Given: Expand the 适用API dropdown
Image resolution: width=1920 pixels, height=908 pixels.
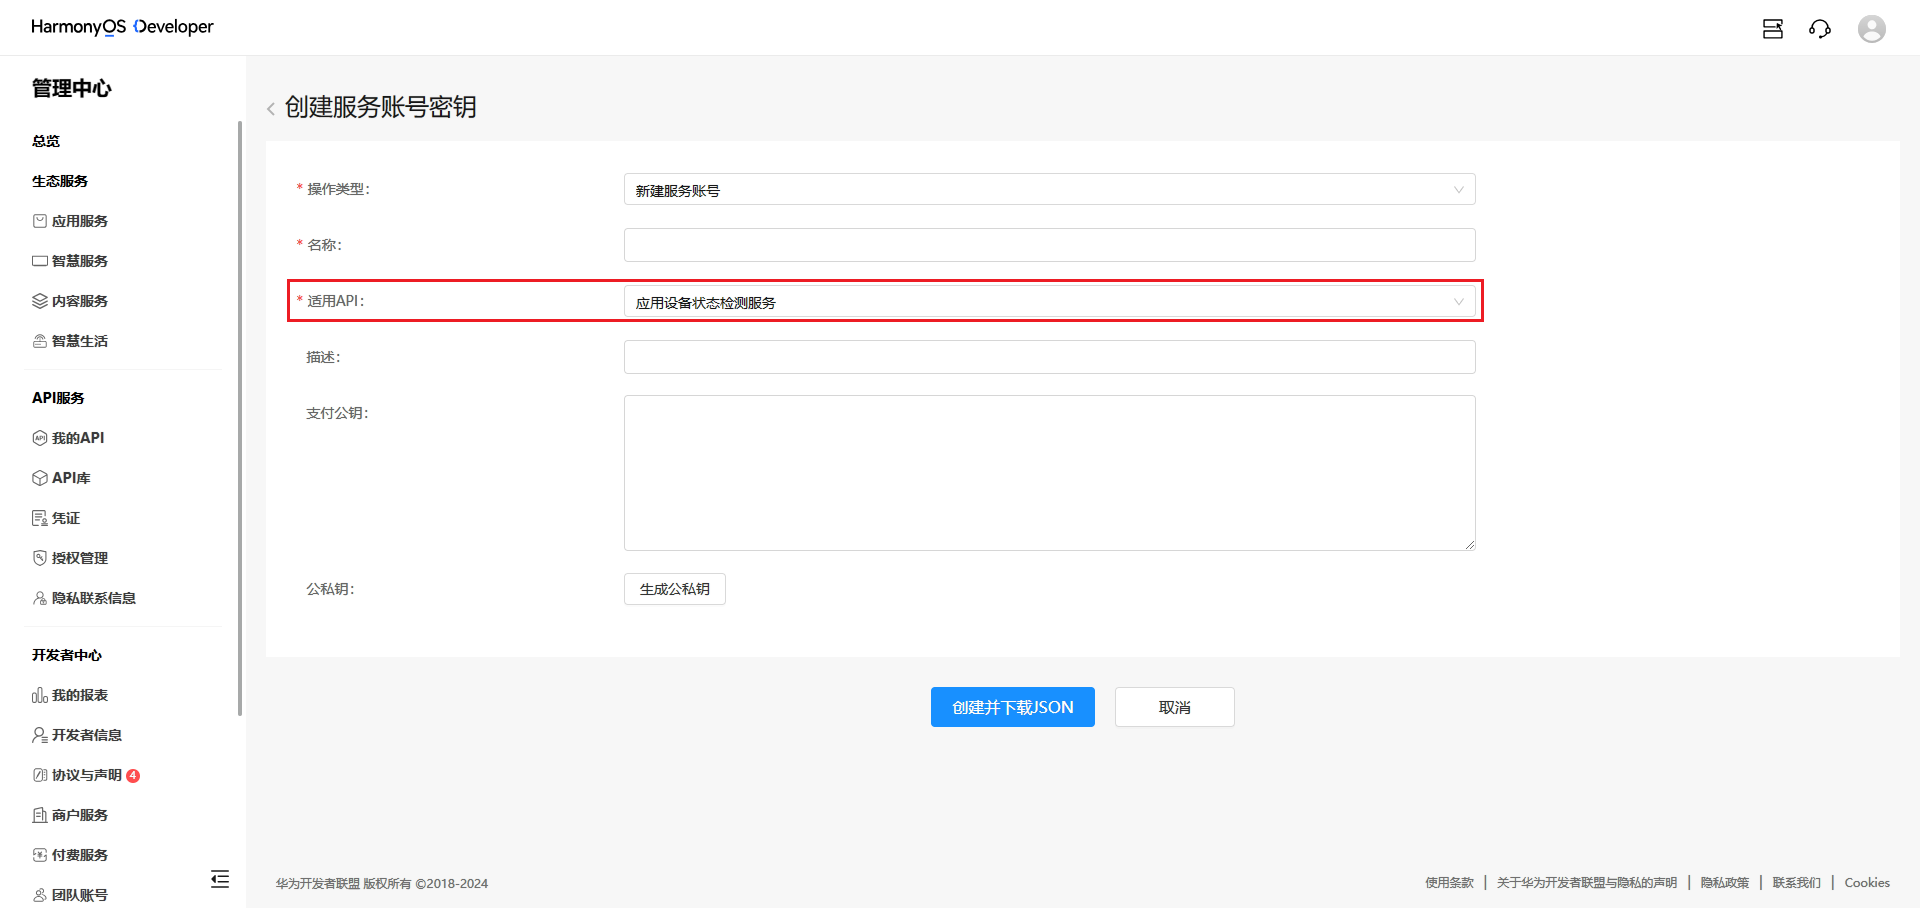Looking at the screenshot, I should tap(1049, 302).
